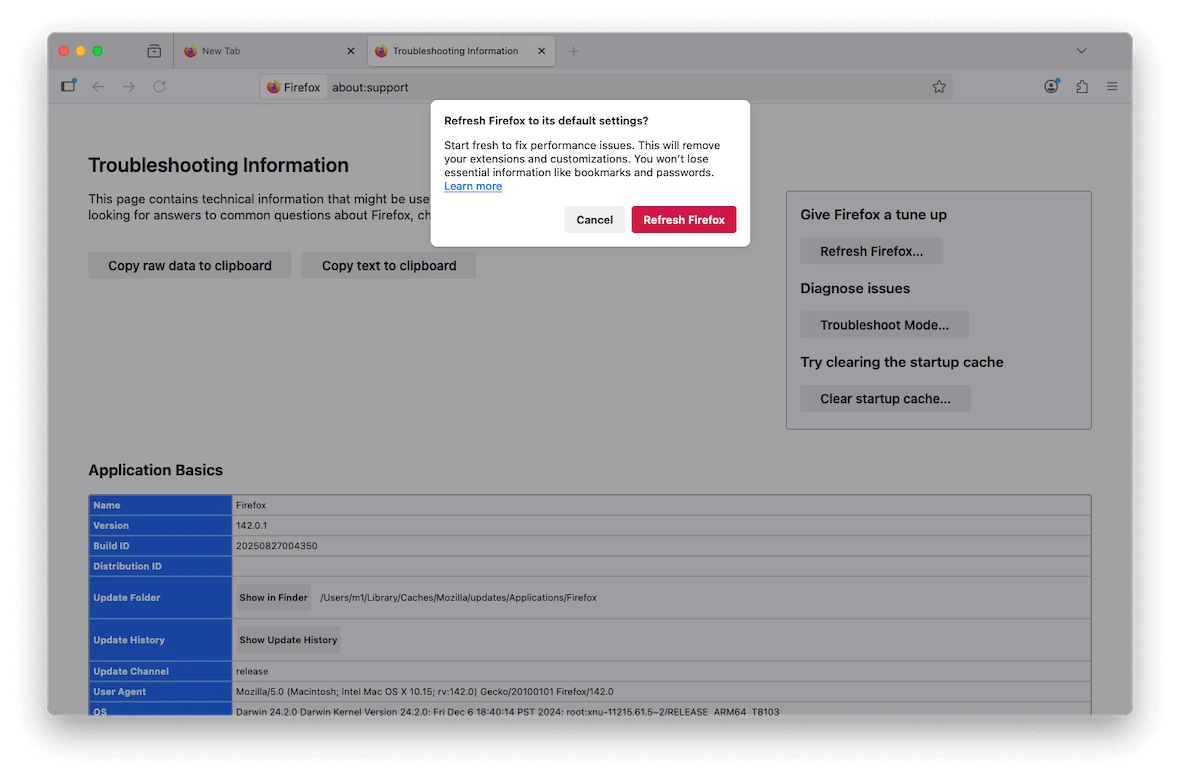
Task: Select the Build ID value 20250827004350
Action: [x=276, y=546]
